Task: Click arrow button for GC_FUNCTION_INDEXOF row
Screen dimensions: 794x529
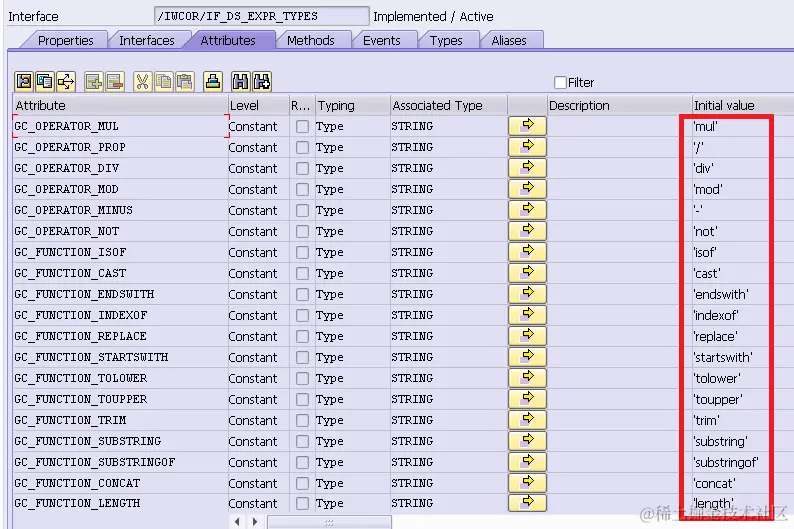Action: [x=528, y=315]
